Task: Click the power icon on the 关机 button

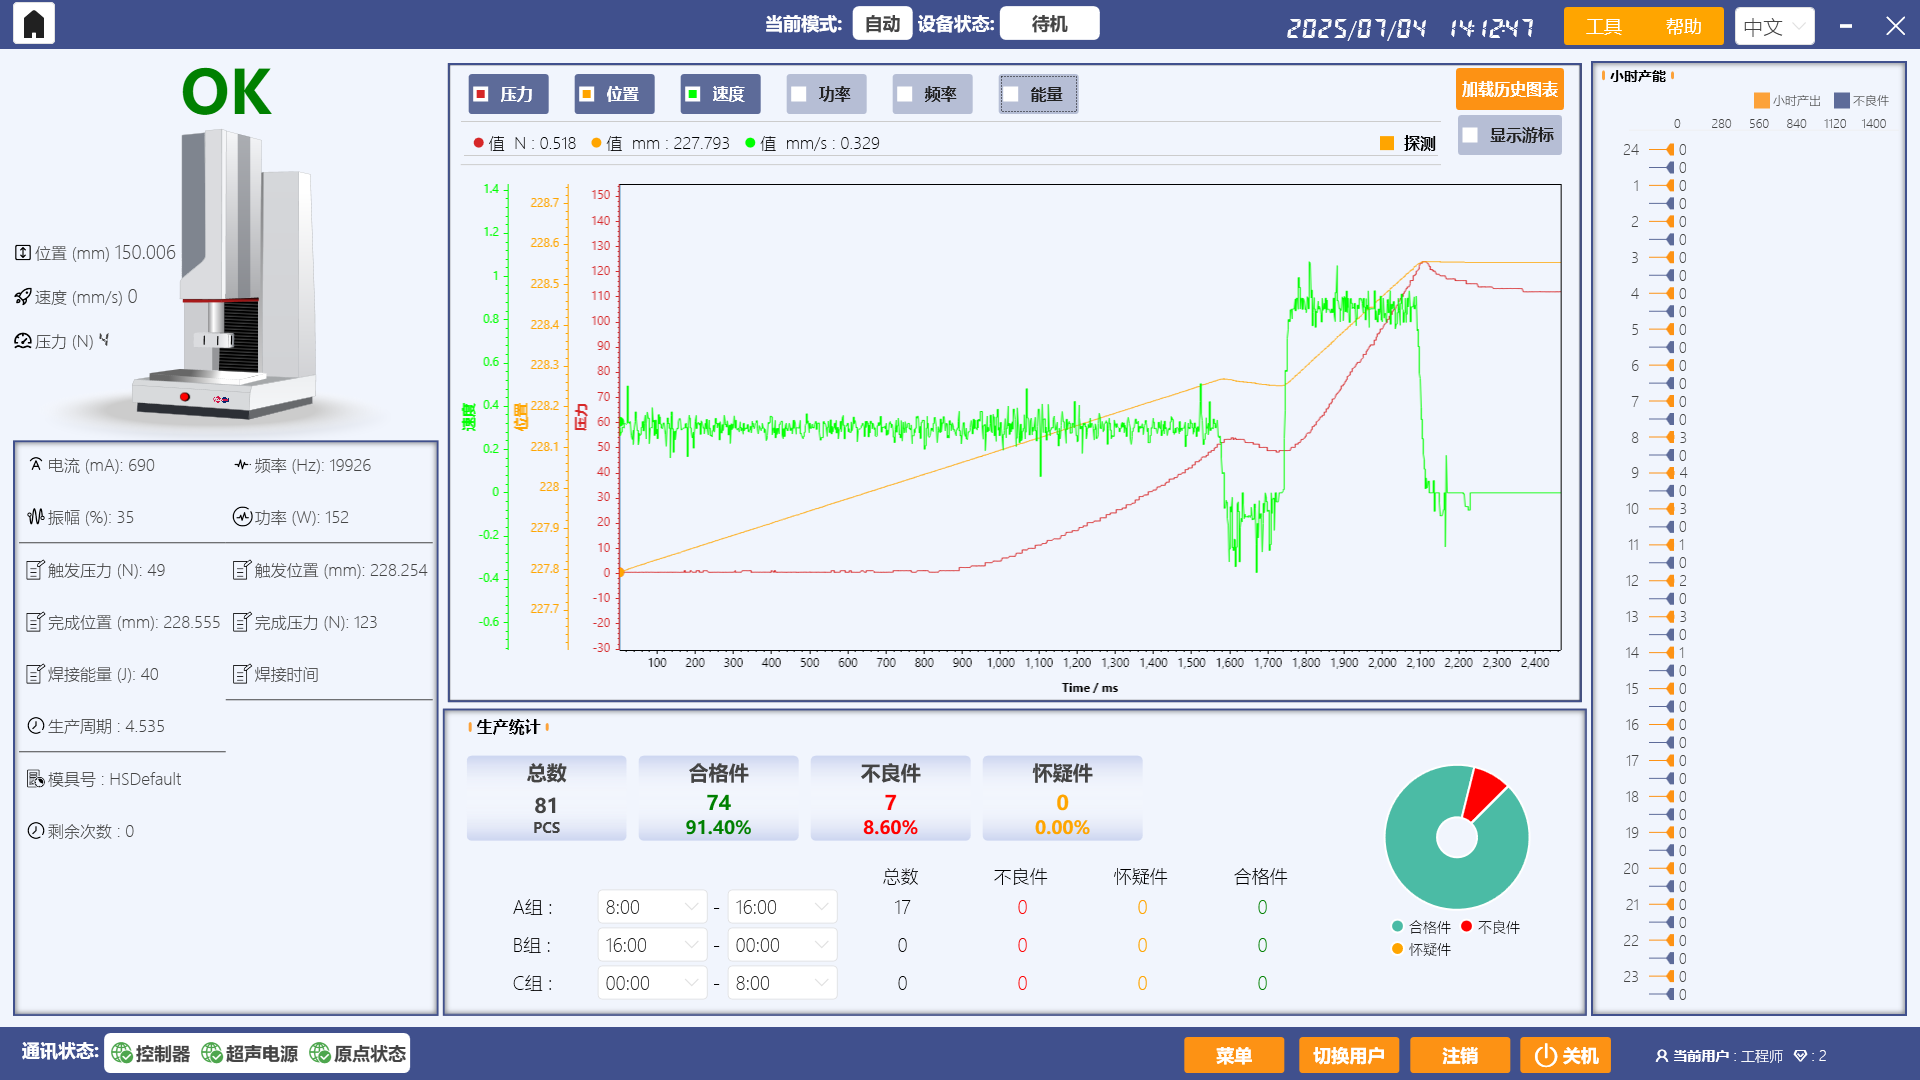Action: (1544, 1054)
